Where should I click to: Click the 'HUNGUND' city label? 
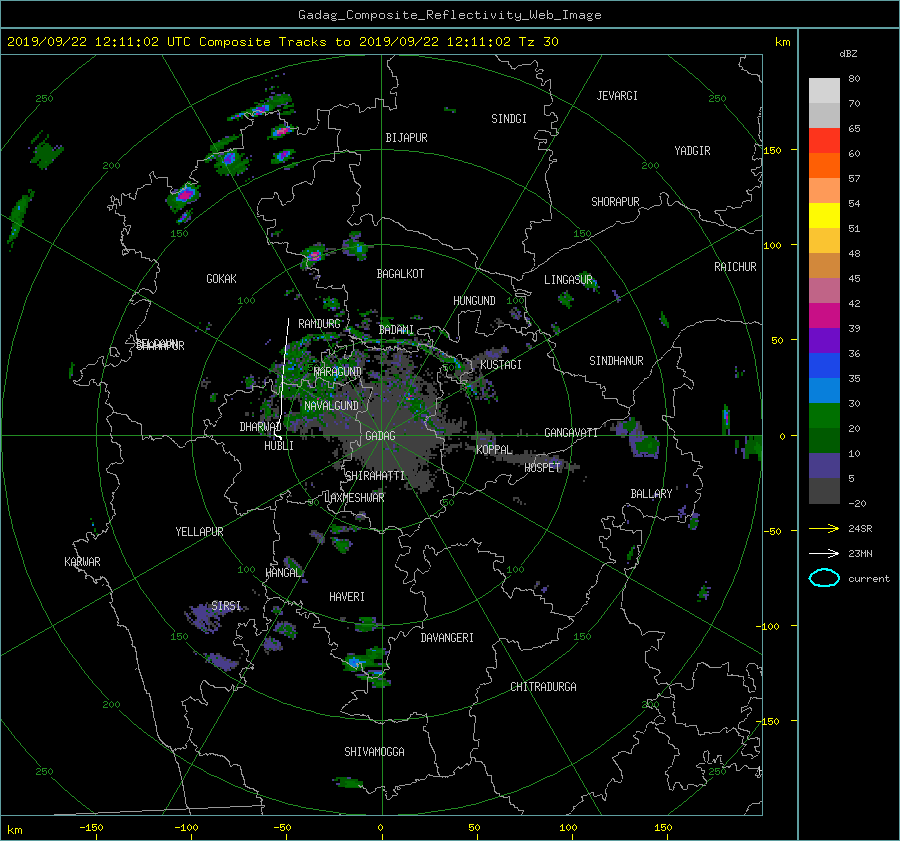[x=474, y=301]
